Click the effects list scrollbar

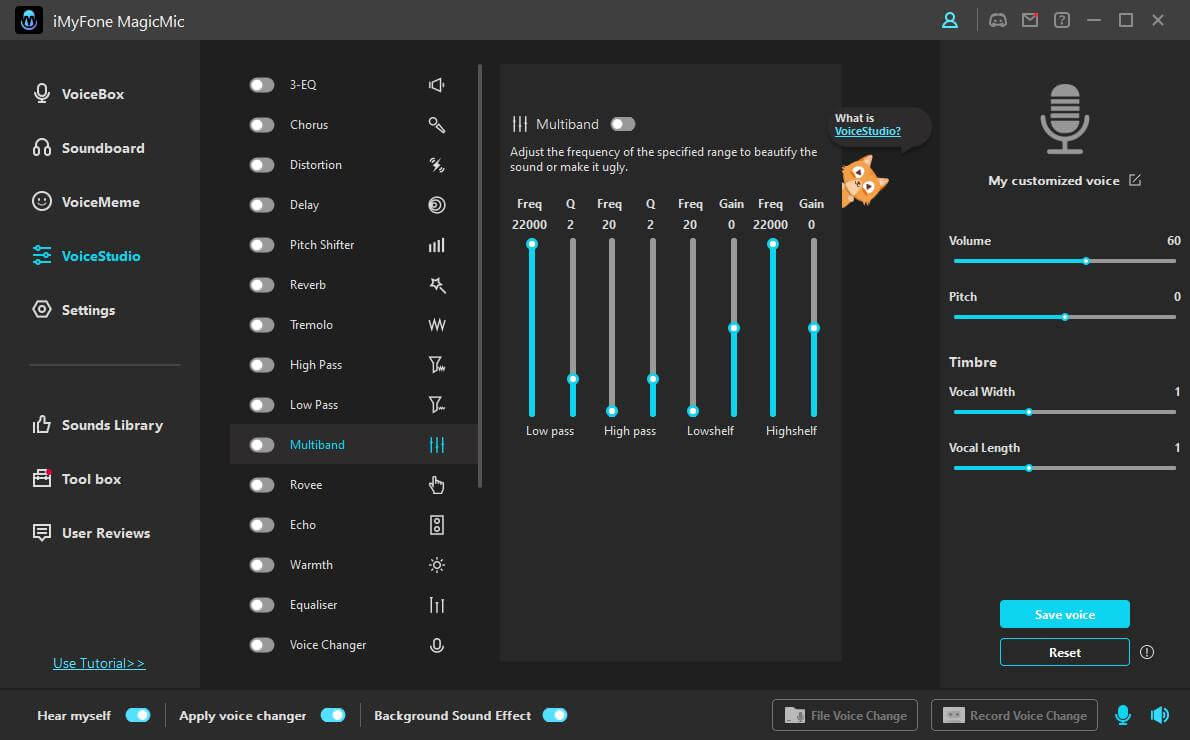coord(480,276)
